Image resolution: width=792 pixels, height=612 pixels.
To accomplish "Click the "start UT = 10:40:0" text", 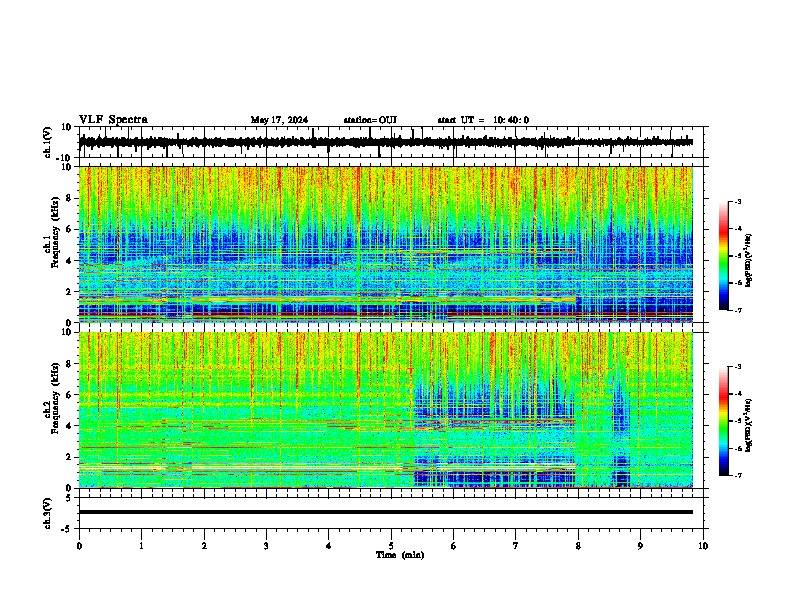I will click(483, 120).
